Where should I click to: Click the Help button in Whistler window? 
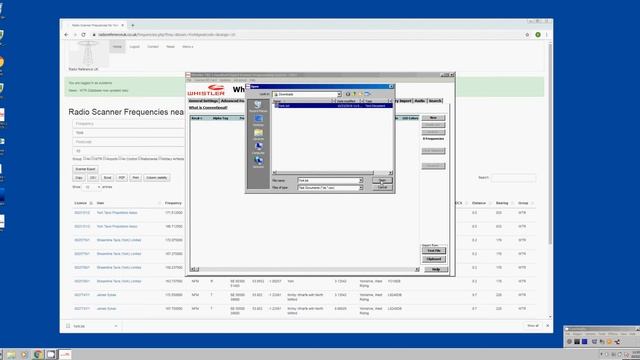click(436, 269)
